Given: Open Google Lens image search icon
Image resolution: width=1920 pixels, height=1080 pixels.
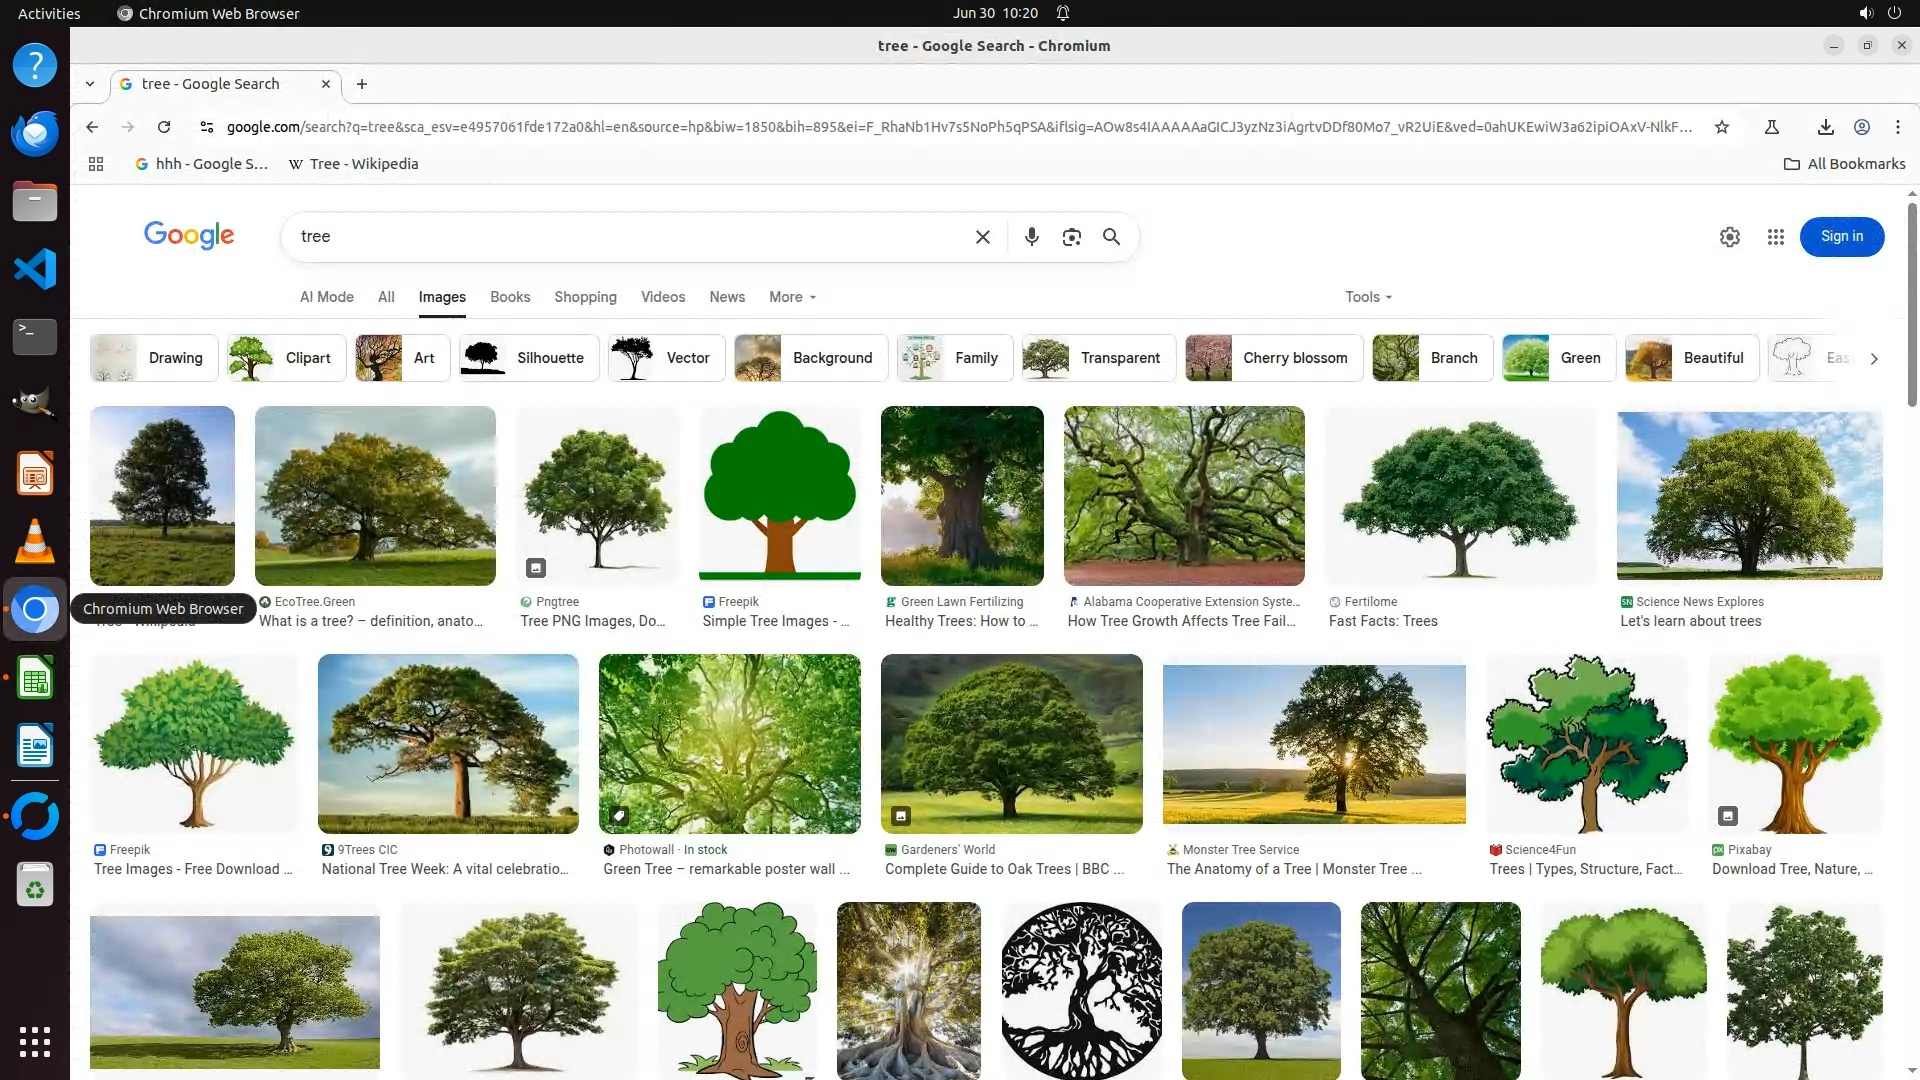Looking at the screenshot, I should click(1071, 237).
